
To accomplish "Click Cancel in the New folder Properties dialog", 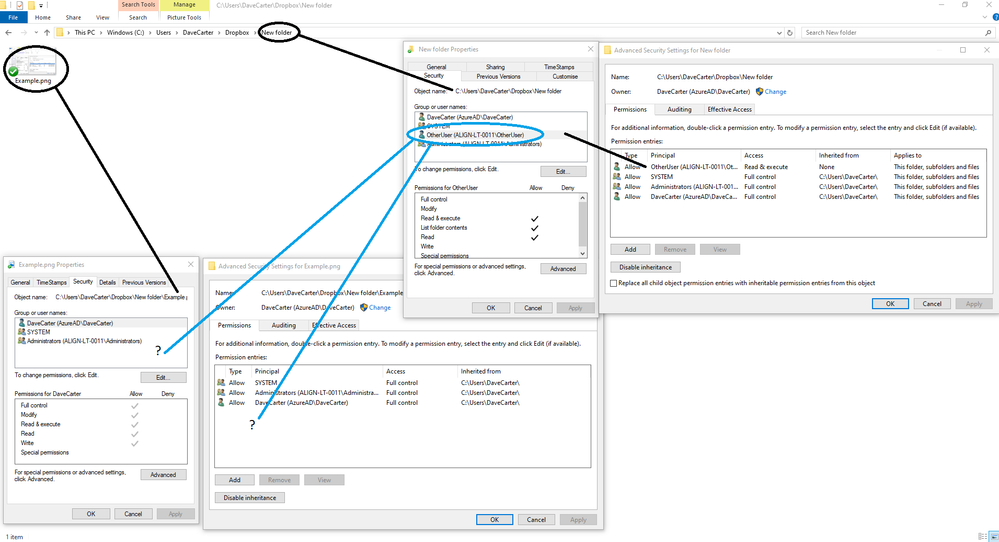I will (533, 308).
